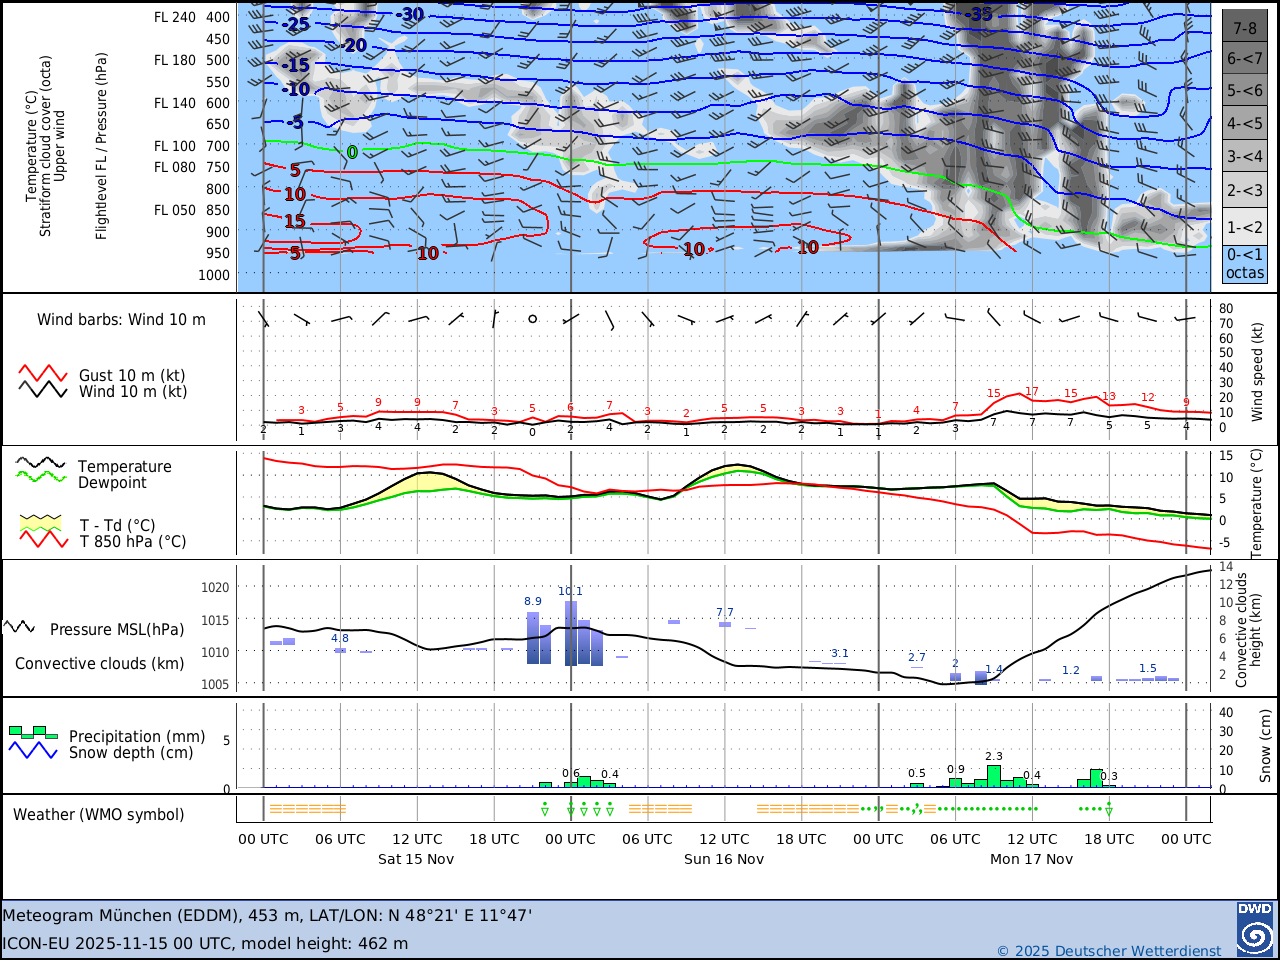Click the -30 isotherm label
This screenshot has width=1280, height=960.
[x=410, y=14]
